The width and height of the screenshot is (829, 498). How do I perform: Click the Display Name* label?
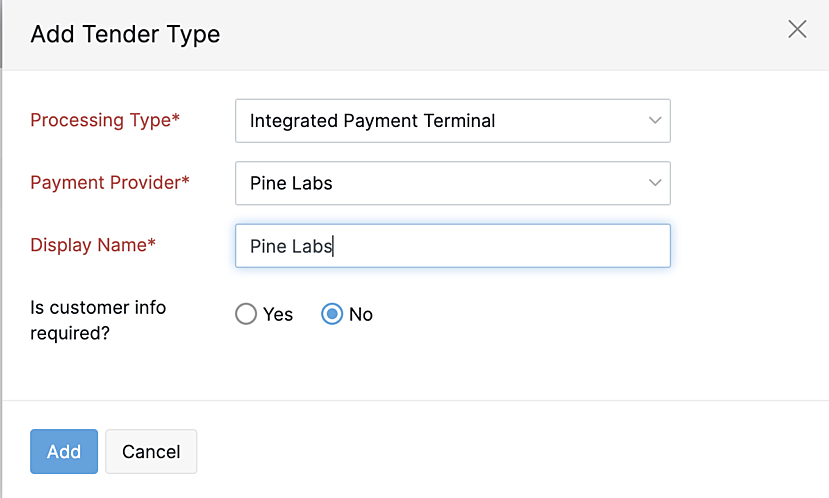click(93, 245)
